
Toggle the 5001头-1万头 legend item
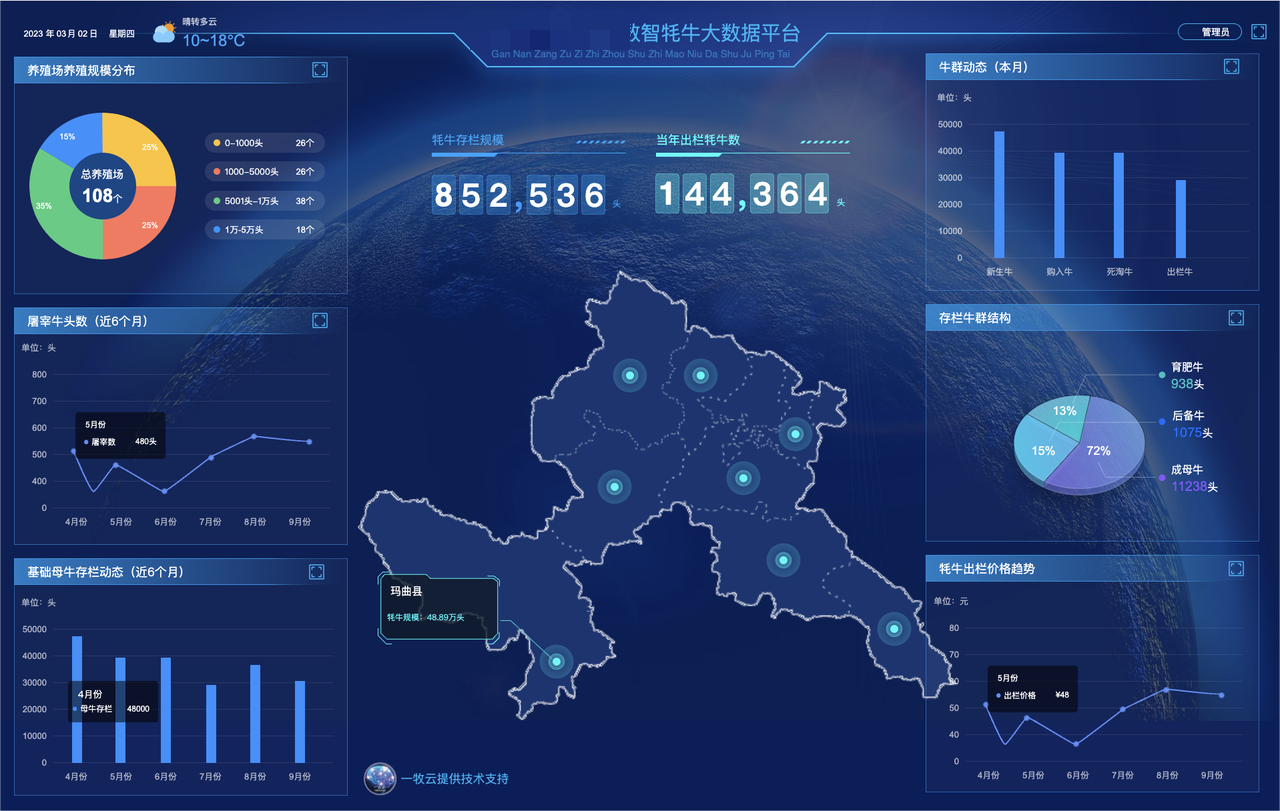point(264,200)
